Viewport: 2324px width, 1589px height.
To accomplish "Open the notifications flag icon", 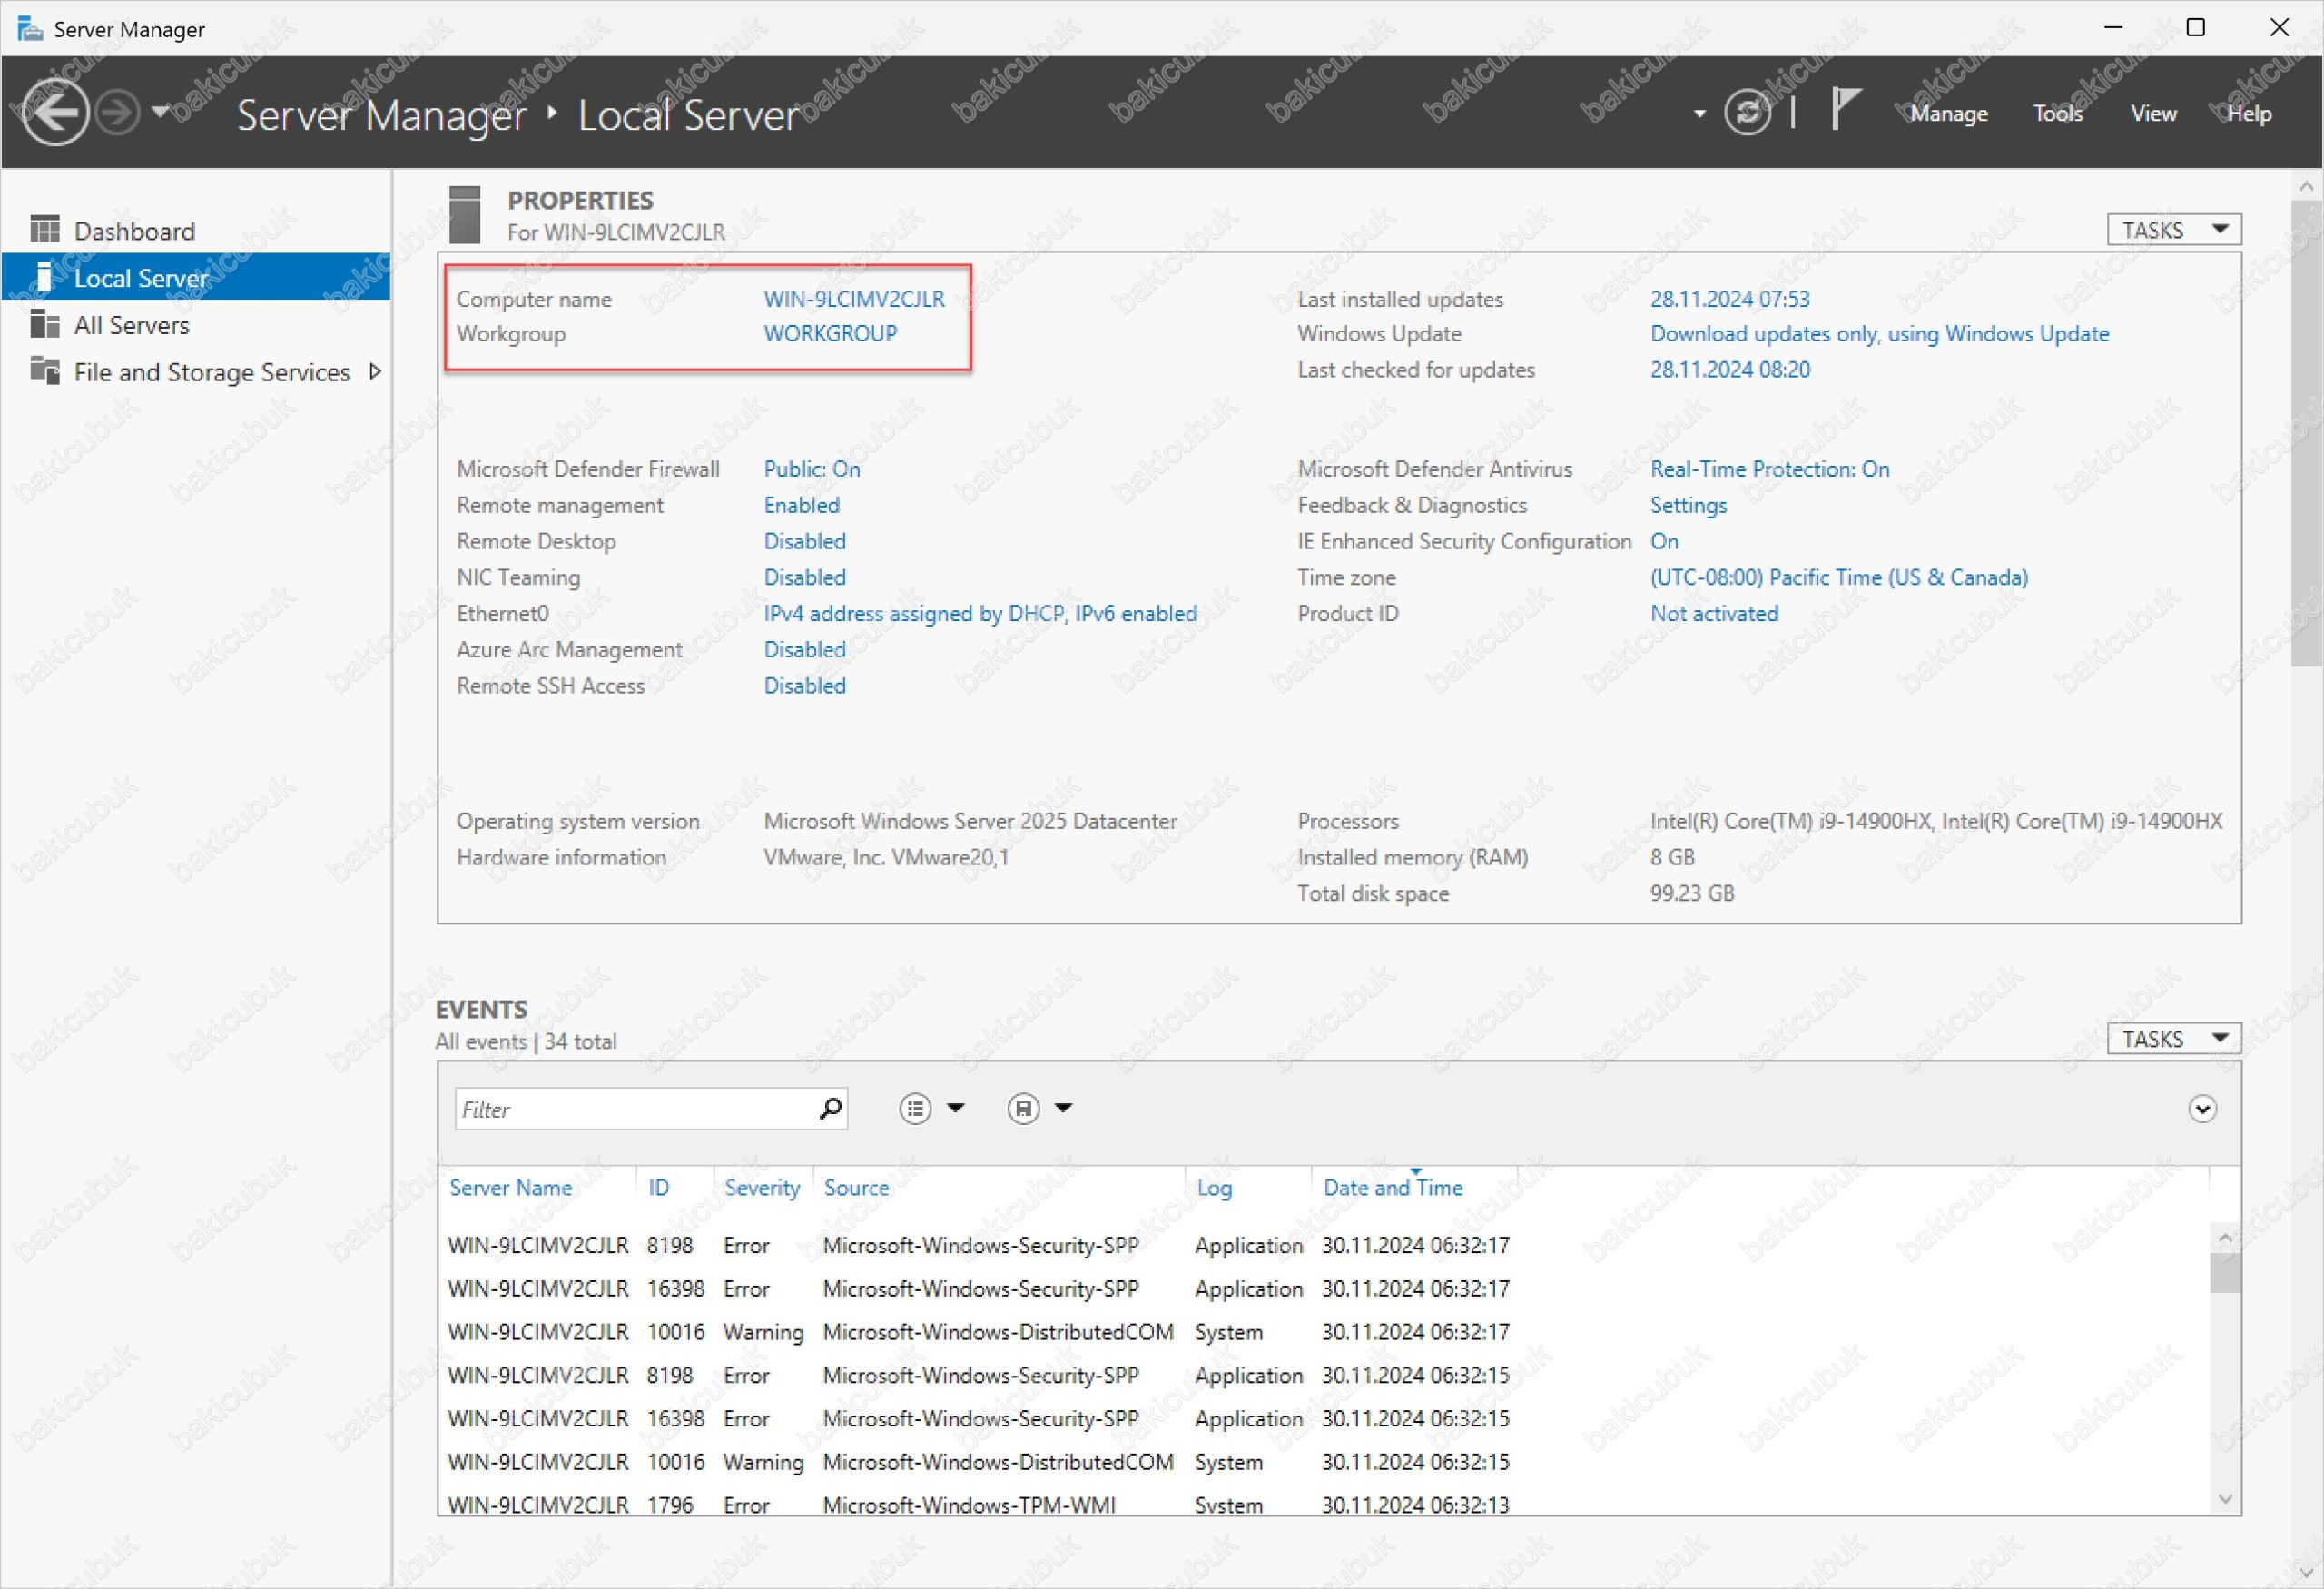I will 1844,108.
